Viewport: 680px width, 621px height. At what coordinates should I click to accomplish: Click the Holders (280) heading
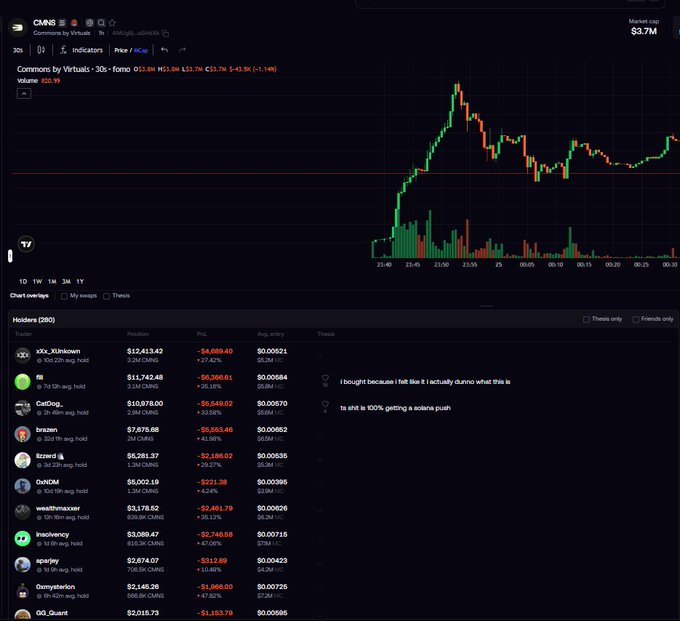pyautogui.click(x=34, y=320)
